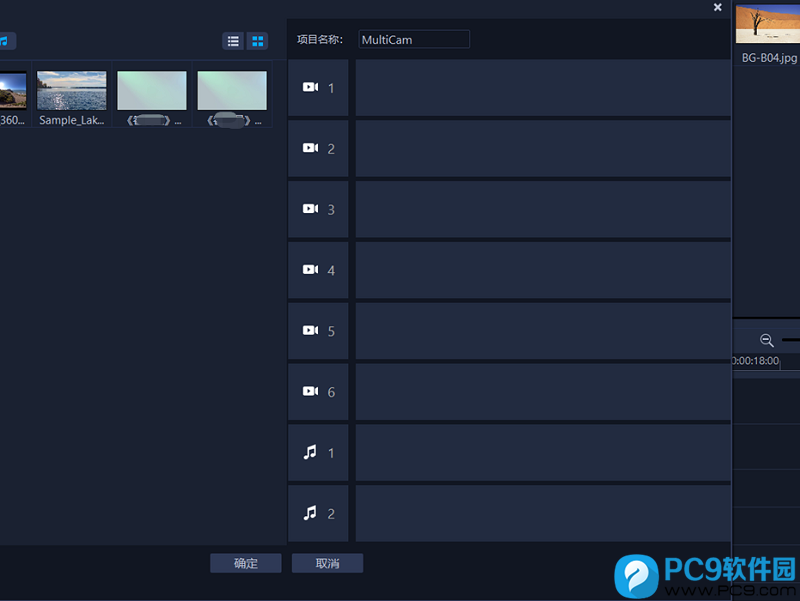Screen dimensions: 800x601
Task: Click the 0:00:18:00 timeline marker
Action: 756,361
